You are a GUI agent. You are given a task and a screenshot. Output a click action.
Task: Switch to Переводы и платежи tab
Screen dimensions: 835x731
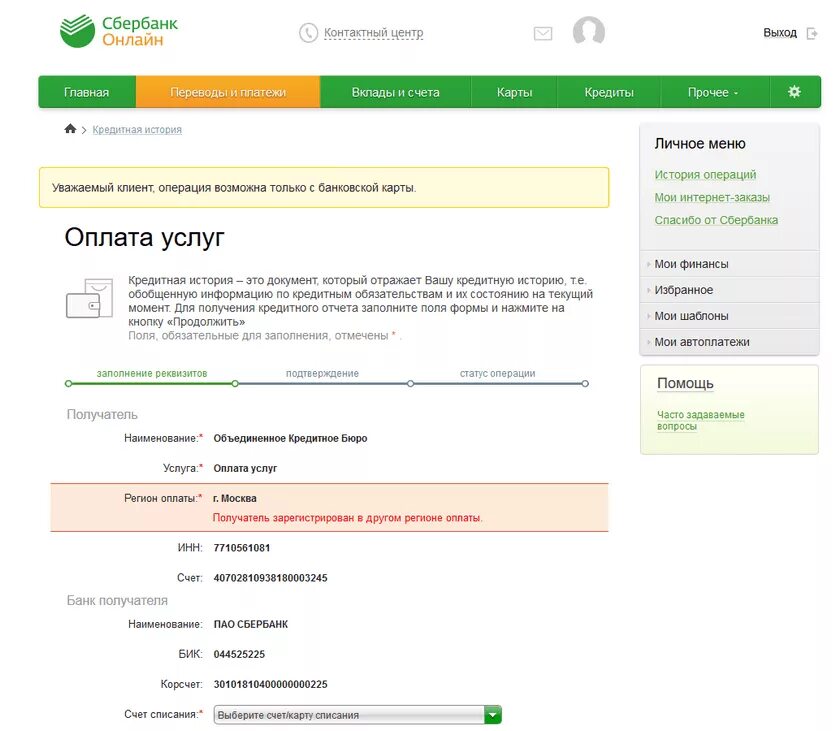[228, 92]
